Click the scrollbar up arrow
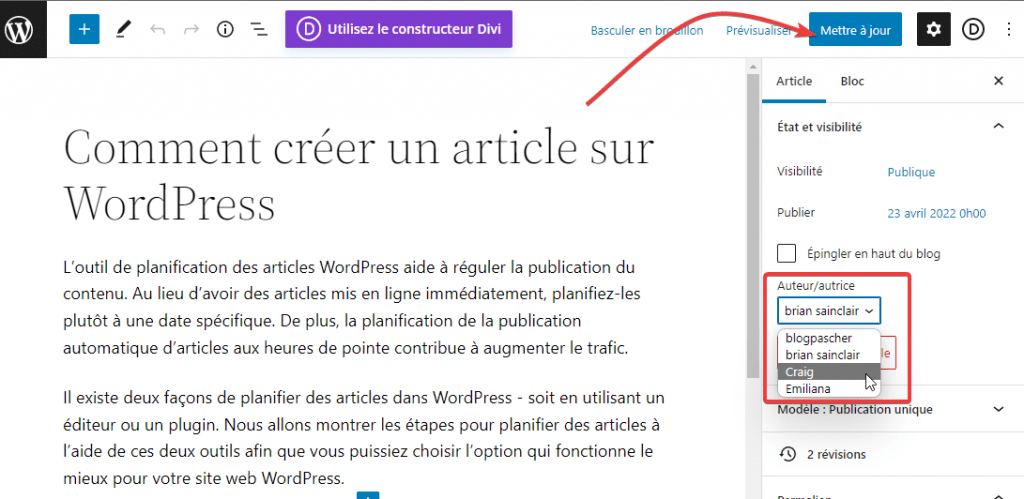 tap(753, 66)
